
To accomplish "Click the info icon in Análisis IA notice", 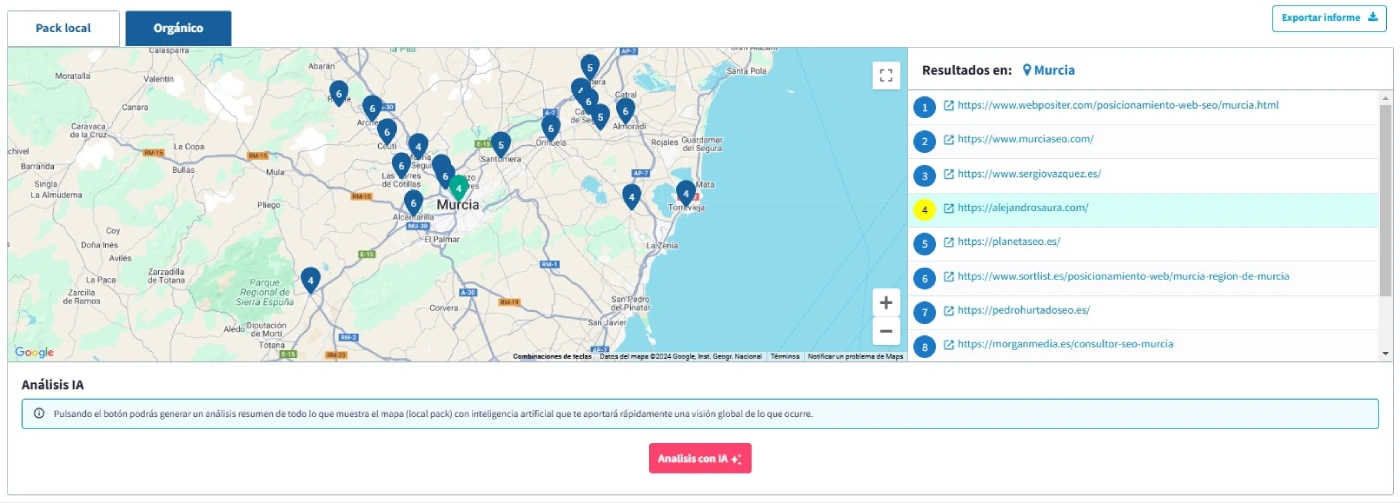I will 39,413.
